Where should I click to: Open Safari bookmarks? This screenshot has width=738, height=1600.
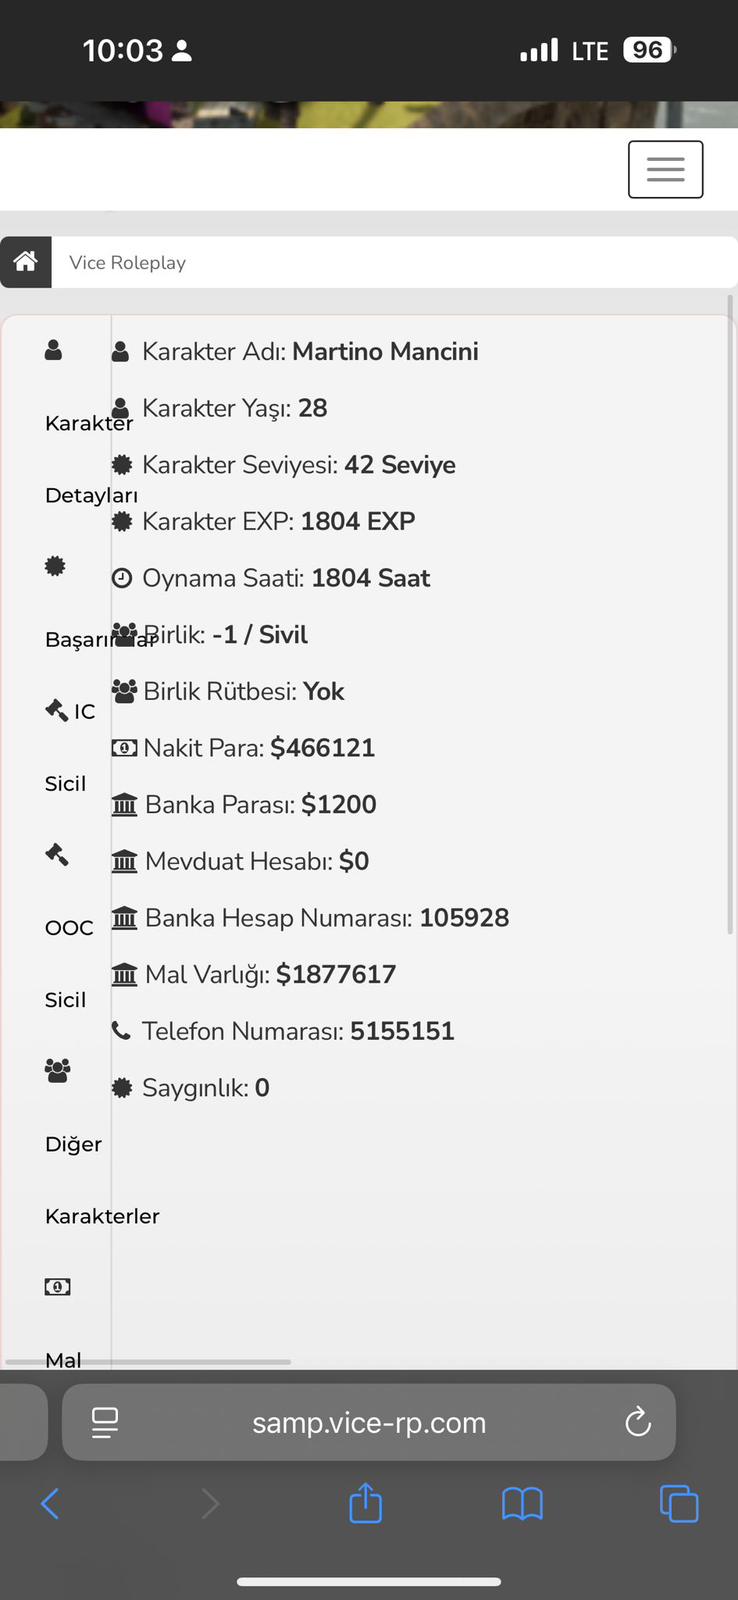coord(522,1503)
